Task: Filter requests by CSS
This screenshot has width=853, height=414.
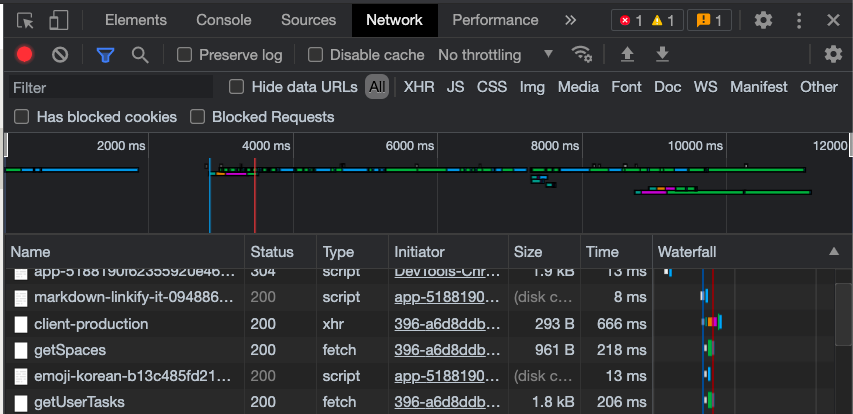Action: pyautogui.click(x=492, y=87)
